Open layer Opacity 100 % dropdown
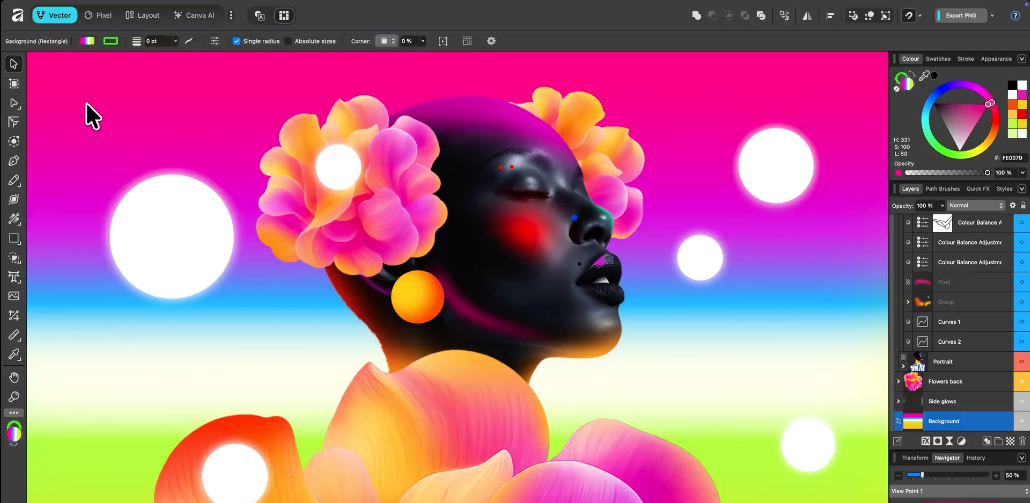This screenshot has width=1030, height=503. [942, 206]
